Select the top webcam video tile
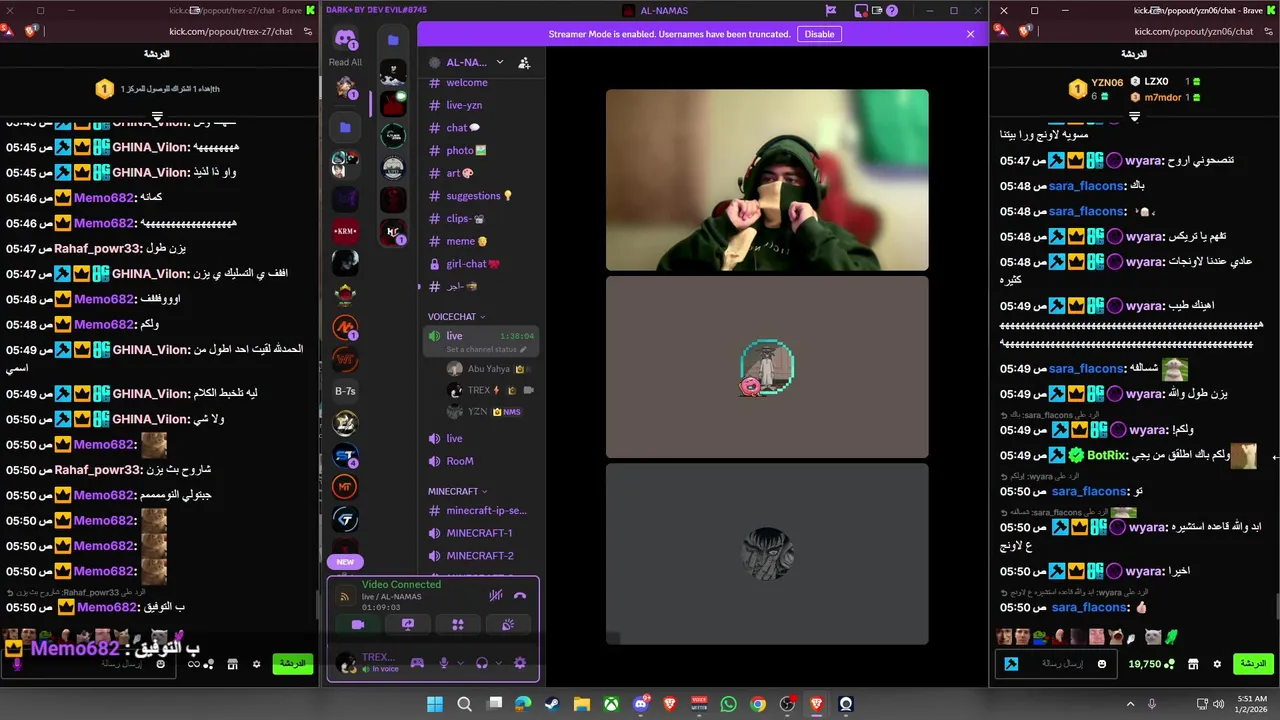This screenshot has height=720, width=1280. tap(767, 180)
